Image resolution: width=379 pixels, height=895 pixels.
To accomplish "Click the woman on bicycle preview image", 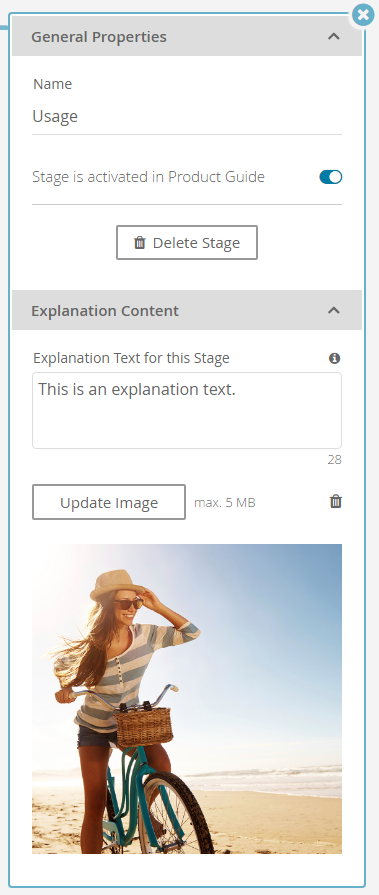I will 187,699.
